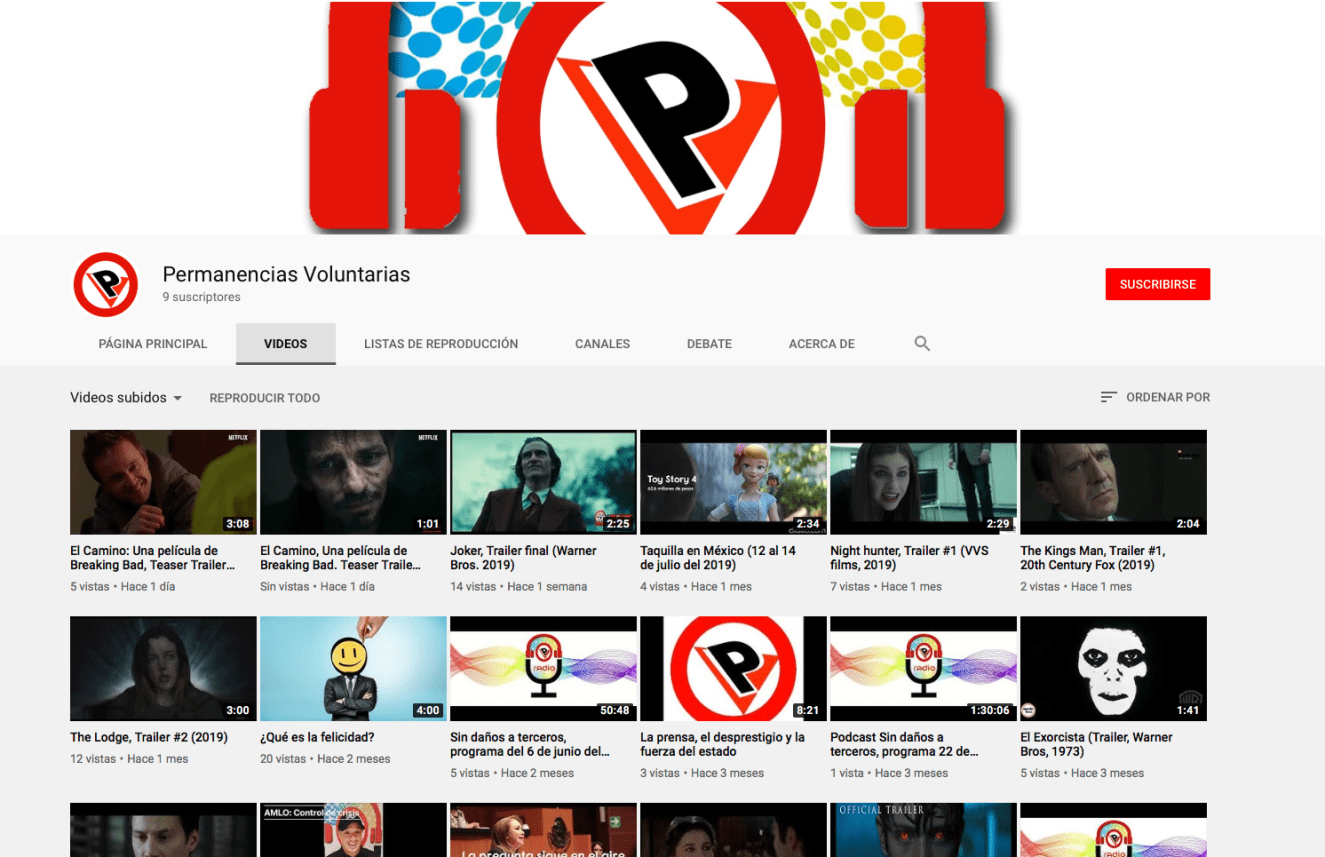1325x857 pixels.
Task: Click the Permanencias Voluntarias channel avatar
Action: 106,285
